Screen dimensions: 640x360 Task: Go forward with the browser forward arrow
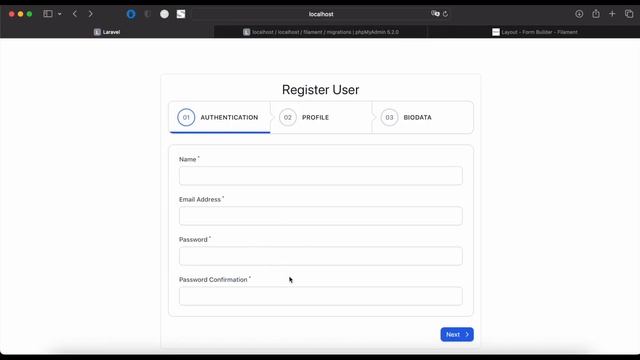point(91,14)
